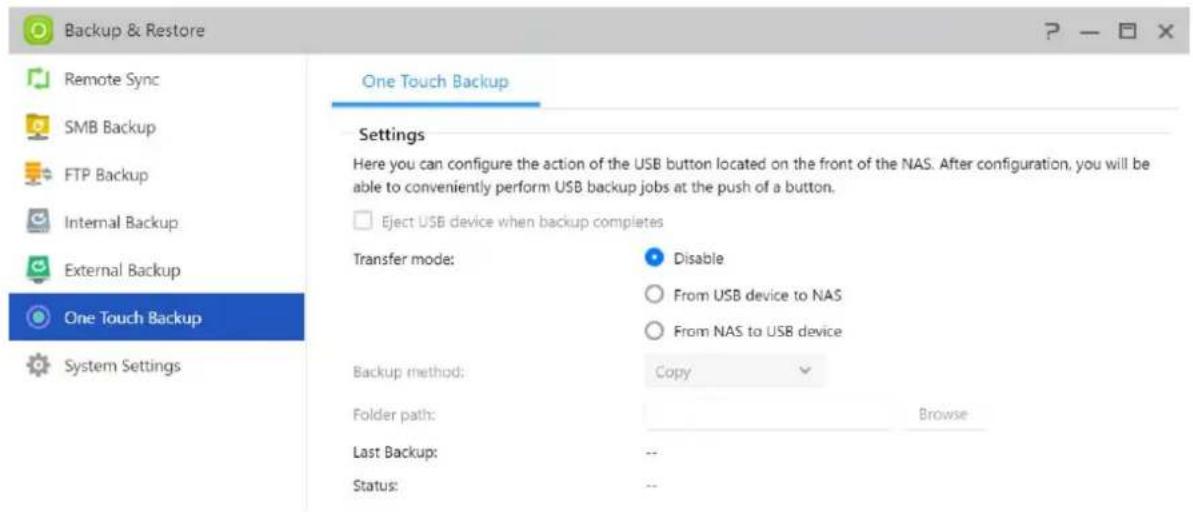
Task: Open the Backup method Copy dropdown
Action: point(734,372)
